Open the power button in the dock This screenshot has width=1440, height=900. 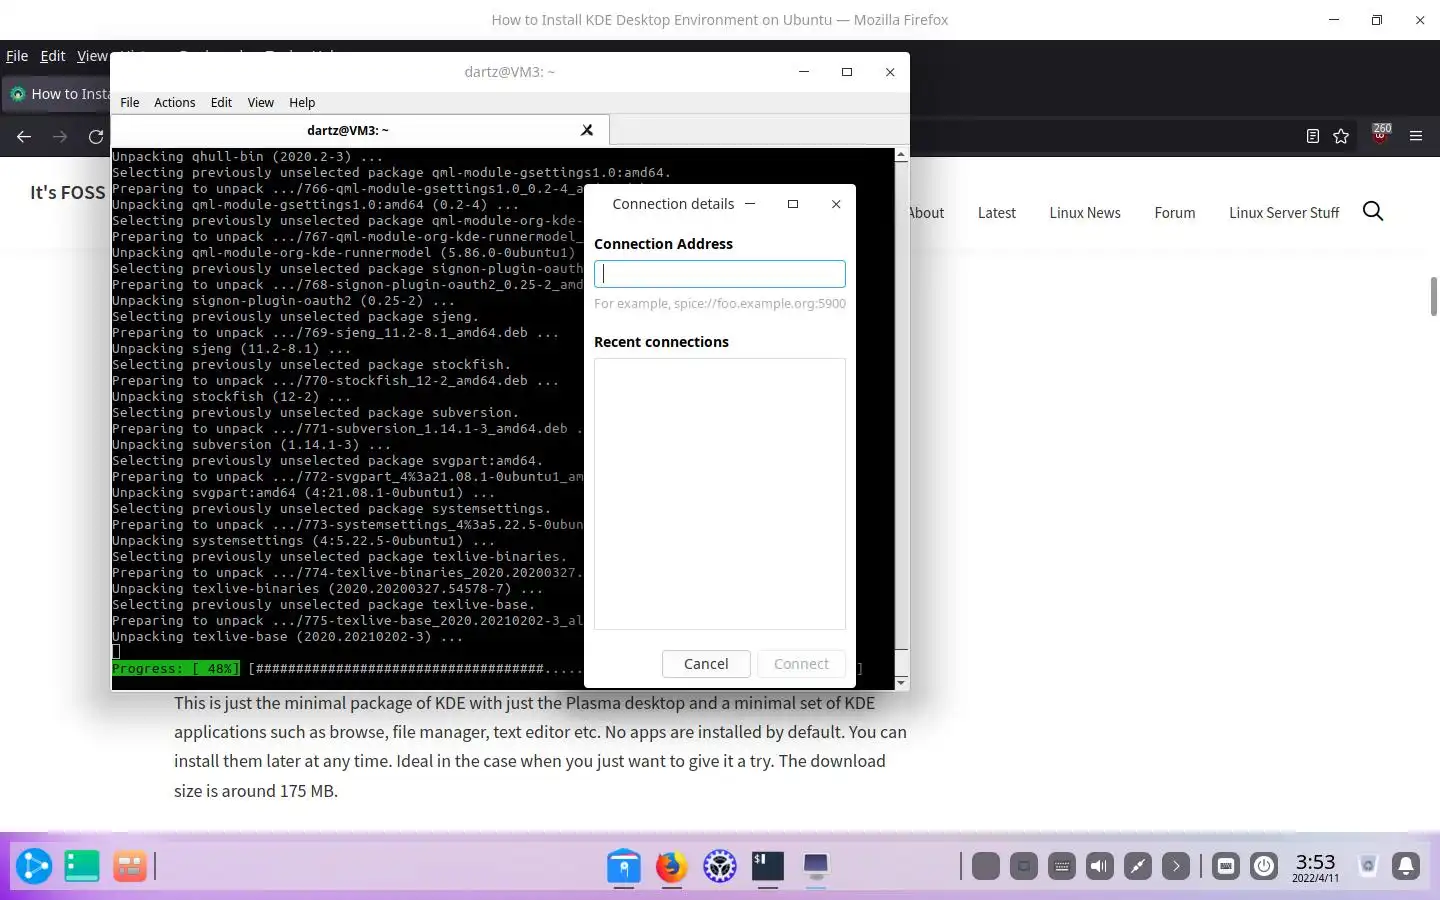pos(1264,866)
